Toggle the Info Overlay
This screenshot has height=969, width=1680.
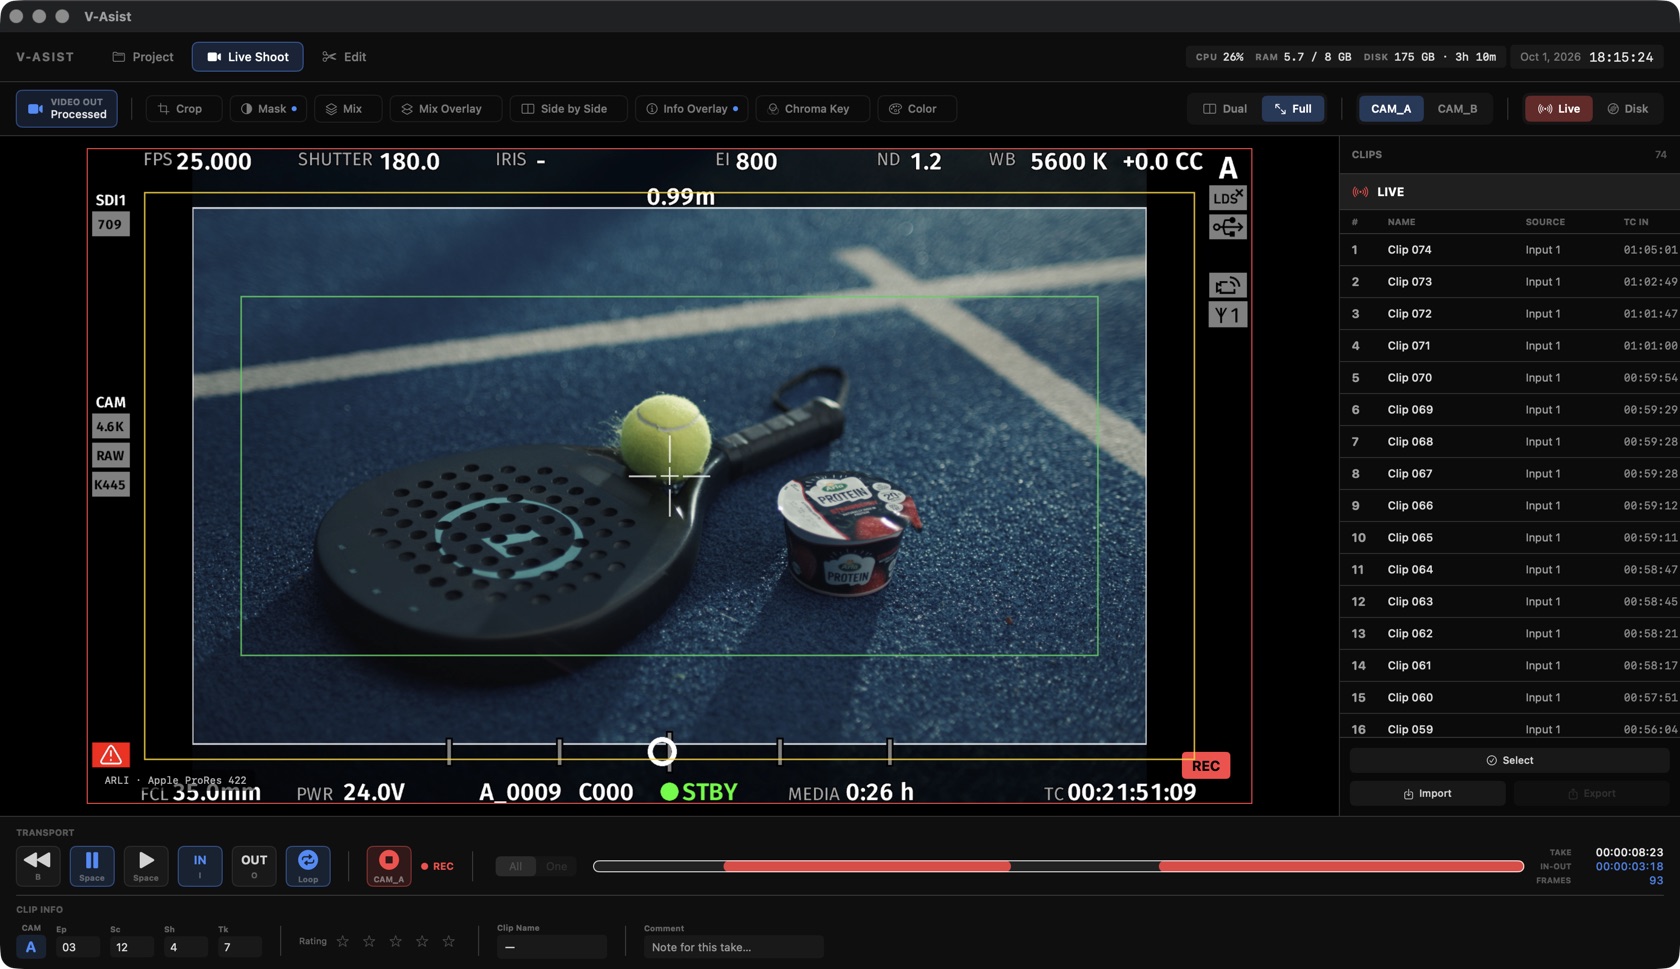692,109
